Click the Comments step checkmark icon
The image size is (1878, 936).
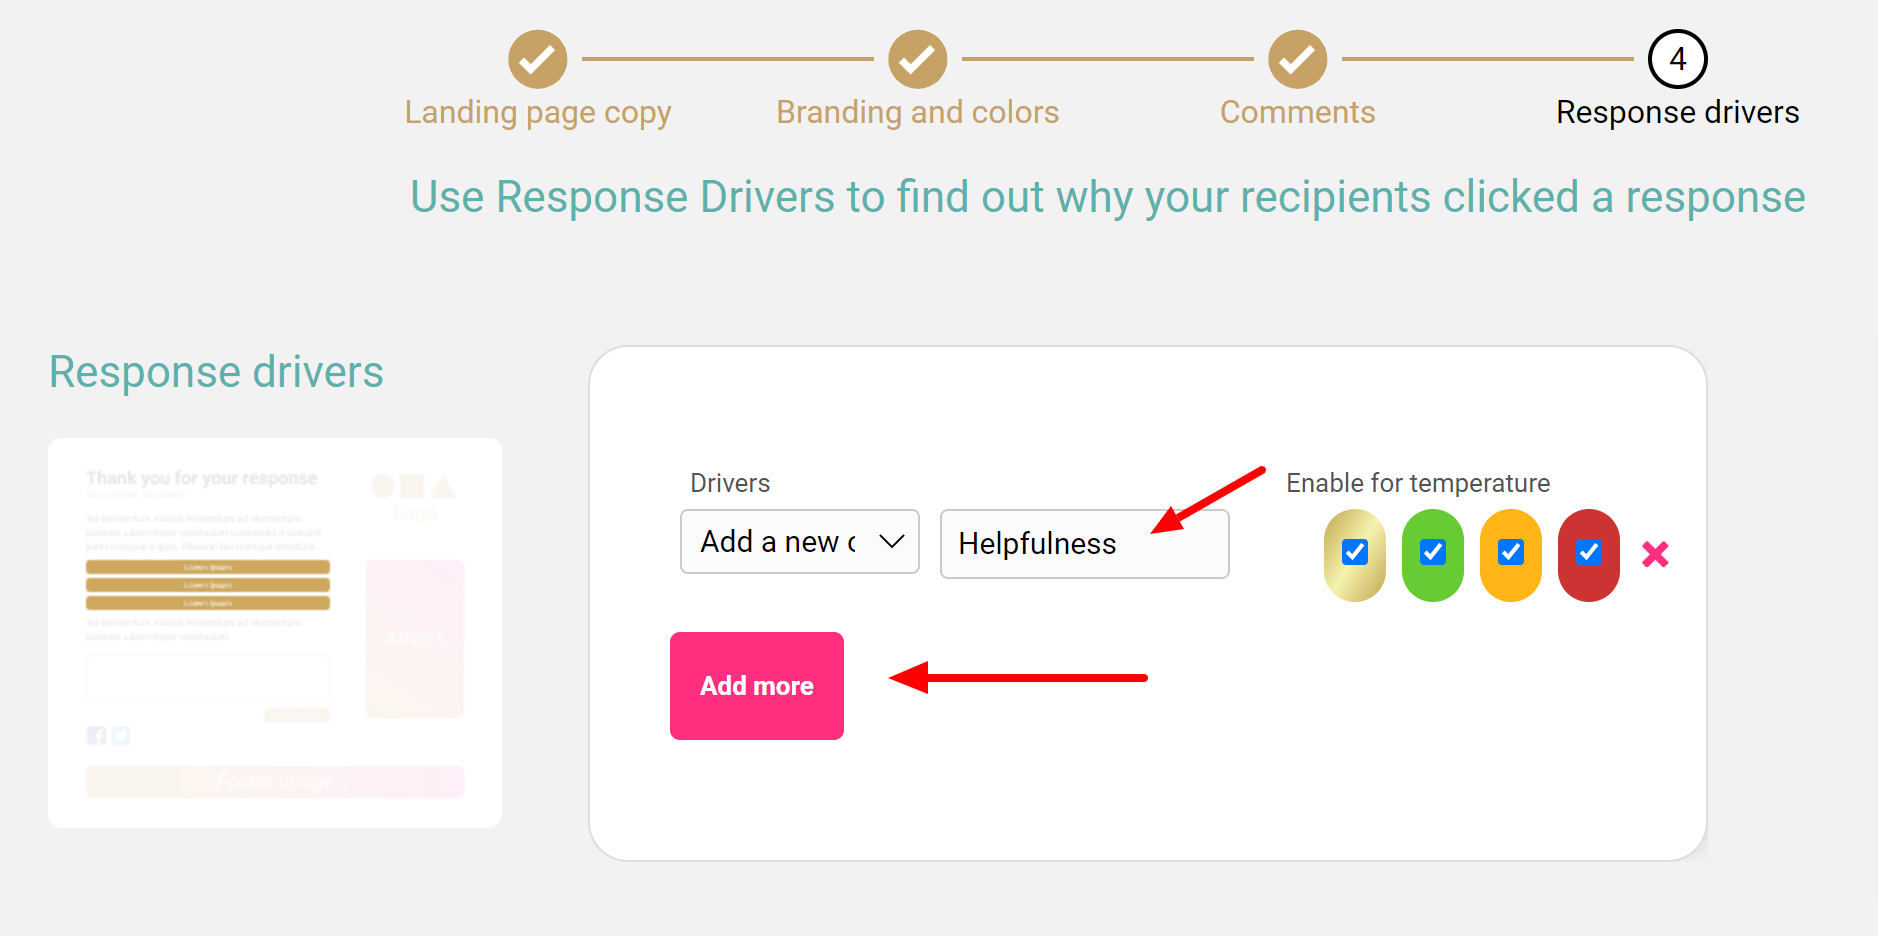tap(1298, 59)
